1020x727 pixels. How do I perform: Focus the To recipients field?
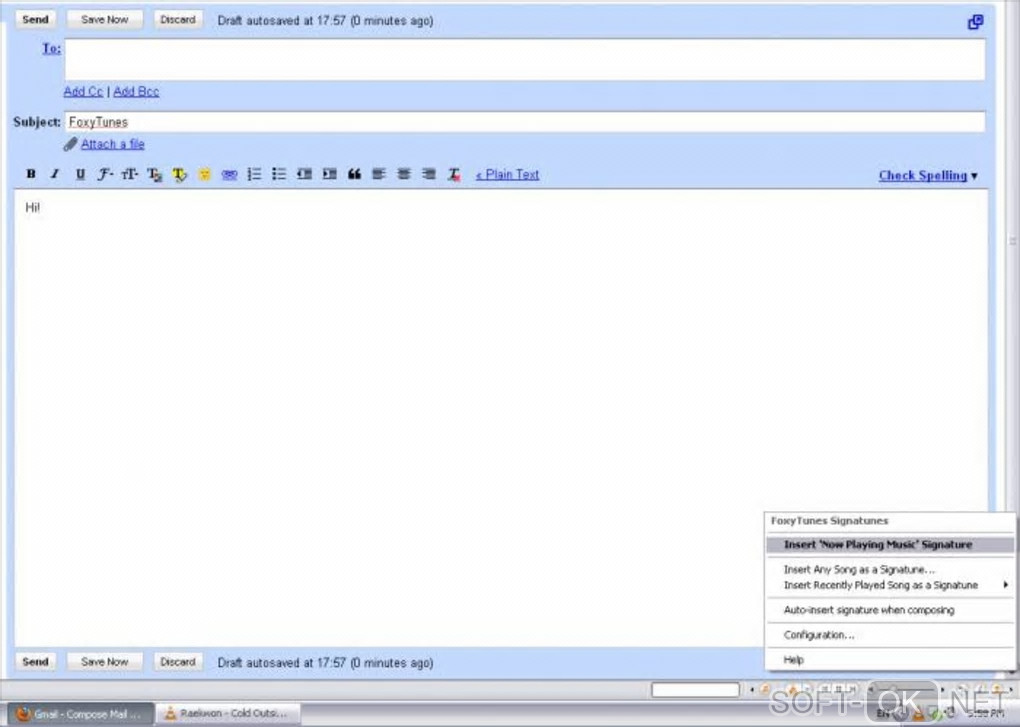(x=525, y=59)
